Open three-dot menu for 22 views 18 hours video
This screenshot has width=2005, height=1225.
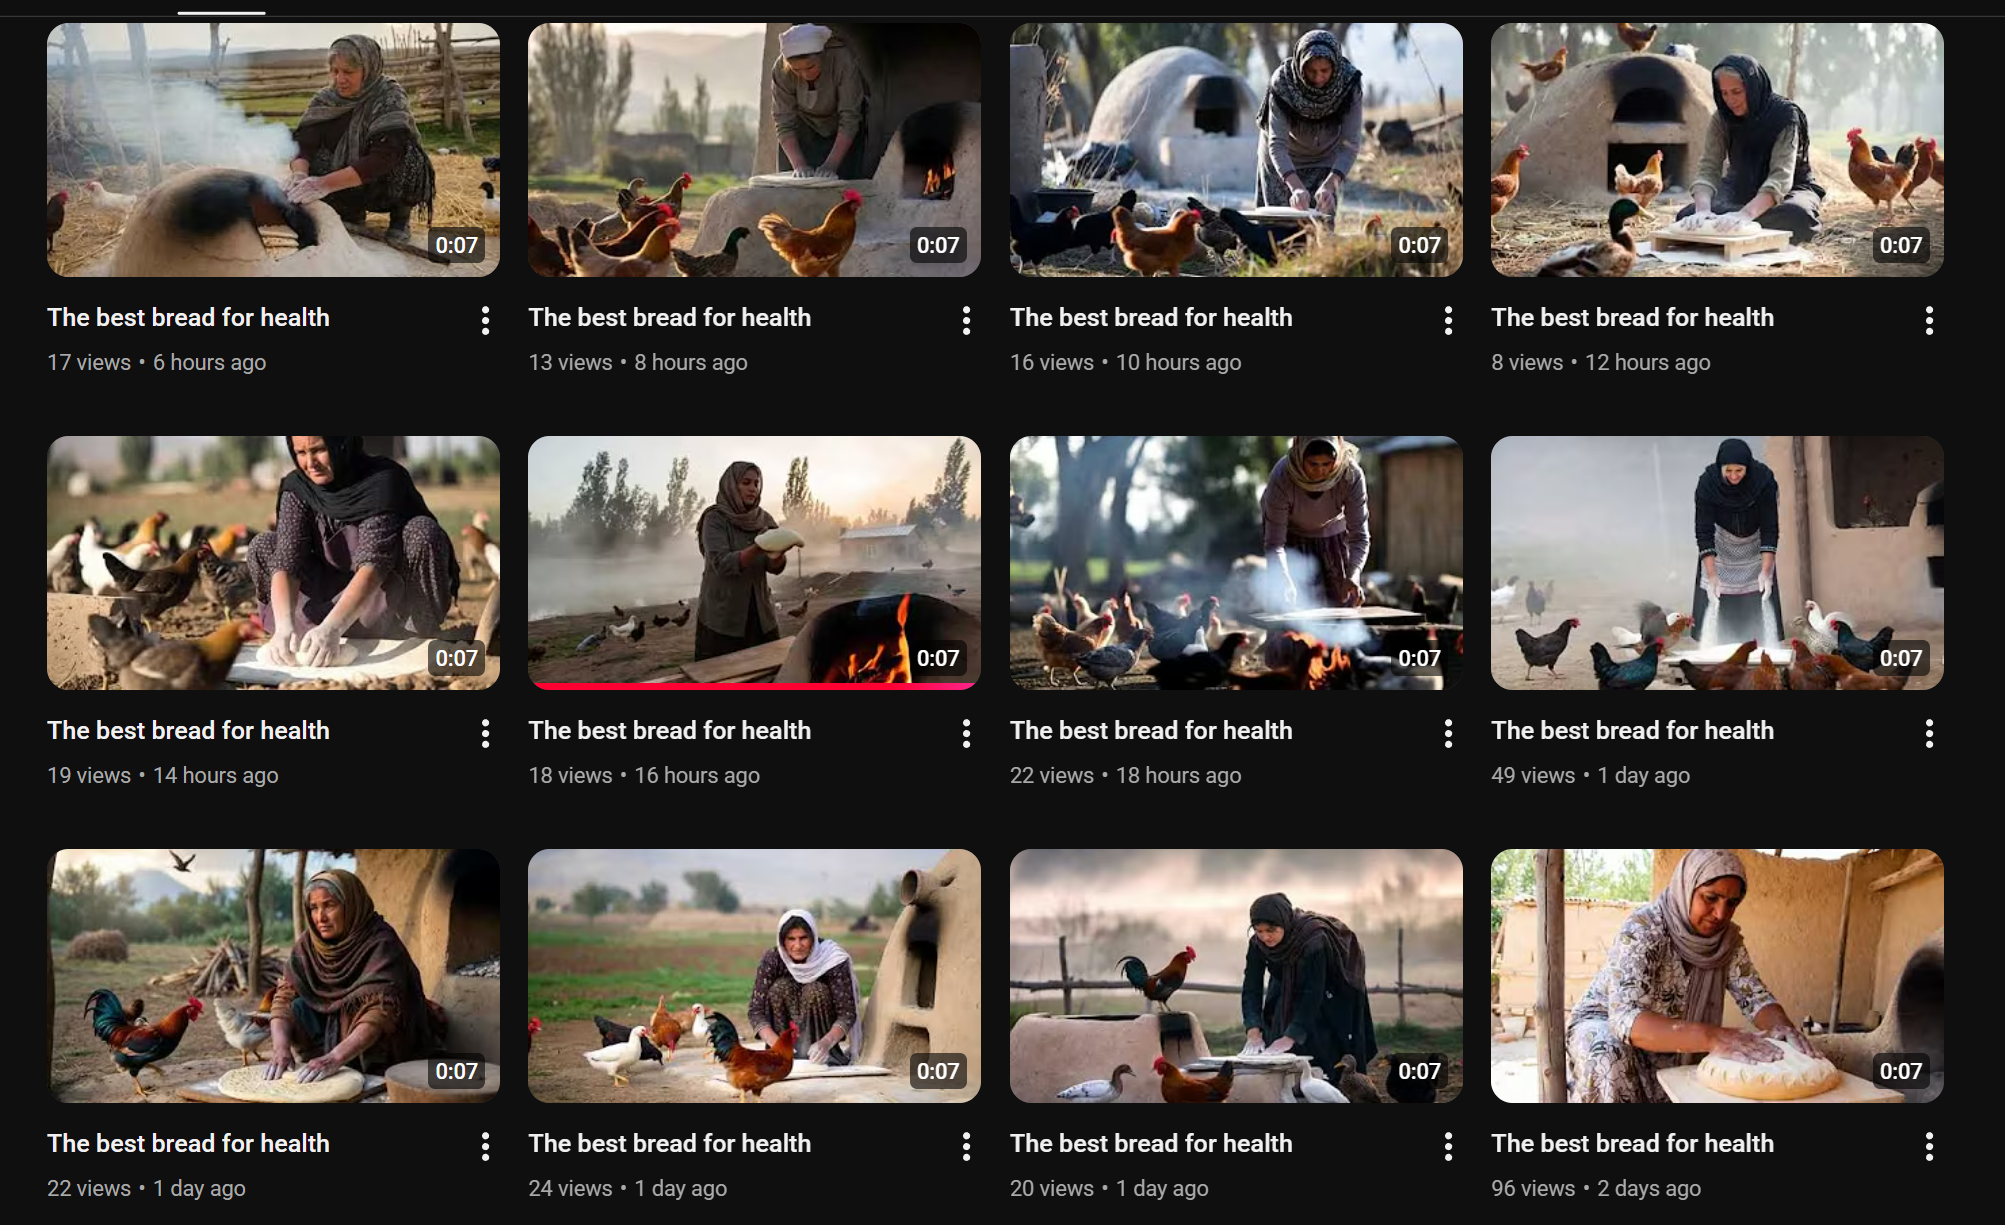[1448, 733]
